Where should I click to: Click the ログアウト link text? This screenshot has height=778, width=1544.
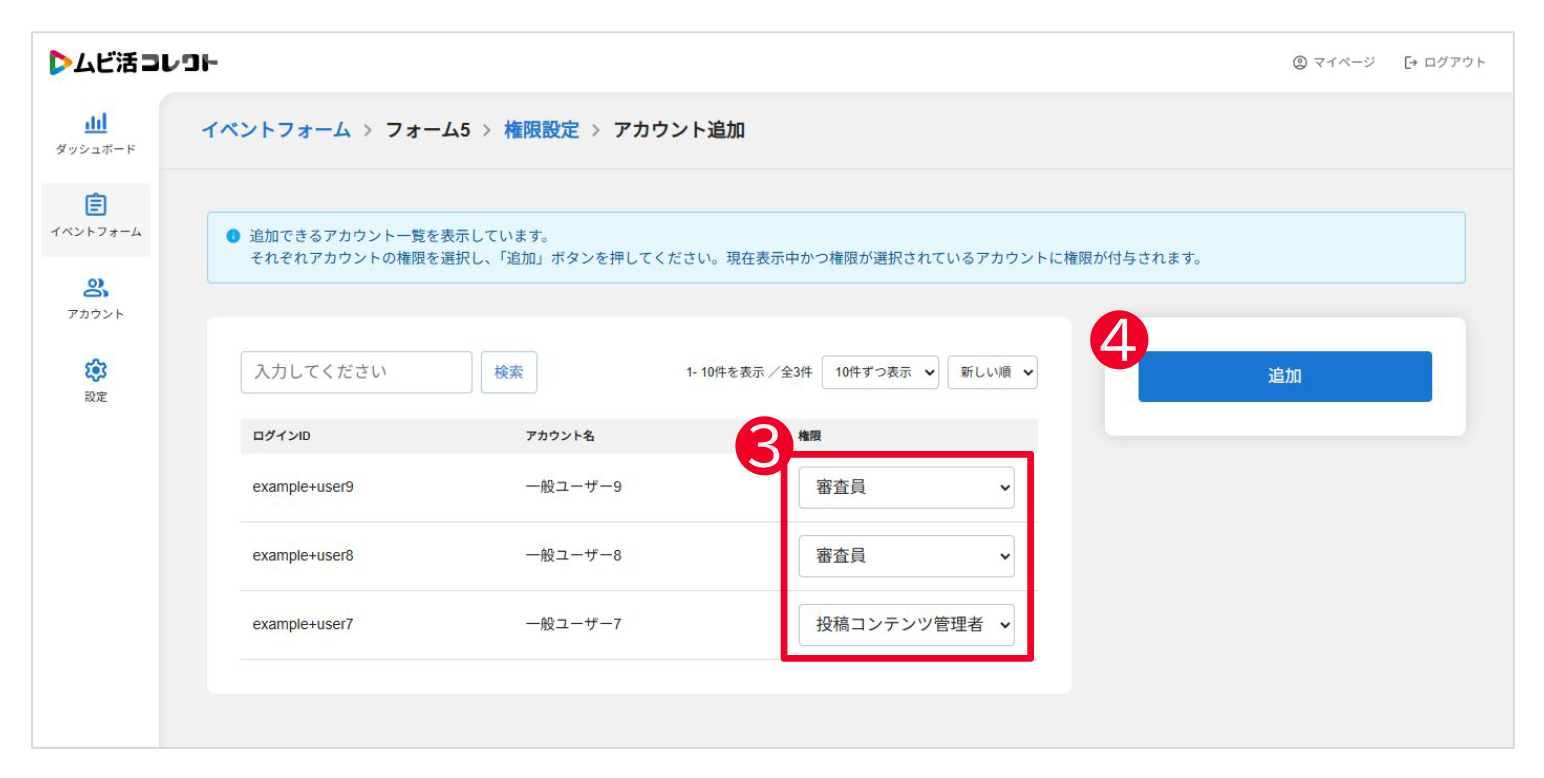(x=1455, y=63)
